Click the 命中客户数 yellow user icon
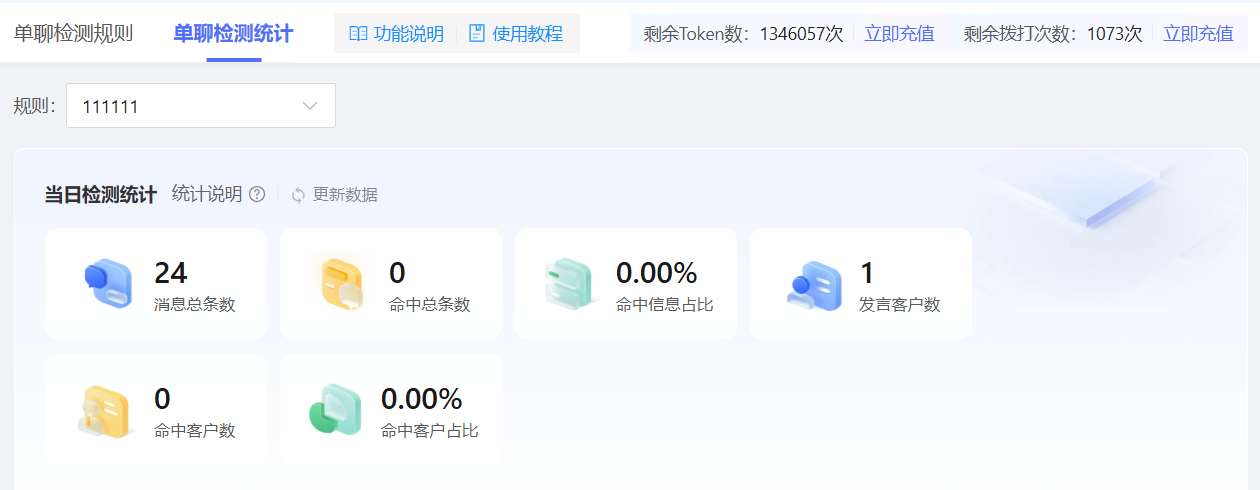 [x=105, y=411]
